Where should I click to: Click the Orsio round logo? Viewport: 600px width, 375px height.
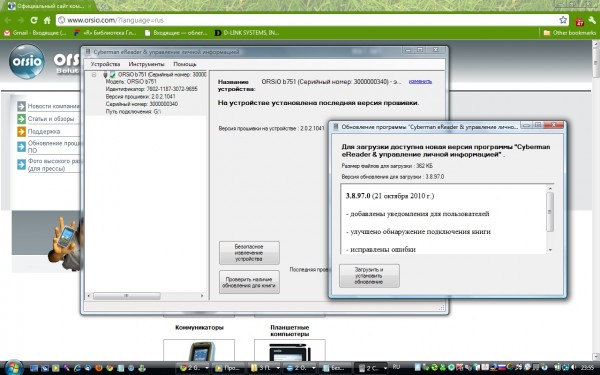(x=26, y=61)
